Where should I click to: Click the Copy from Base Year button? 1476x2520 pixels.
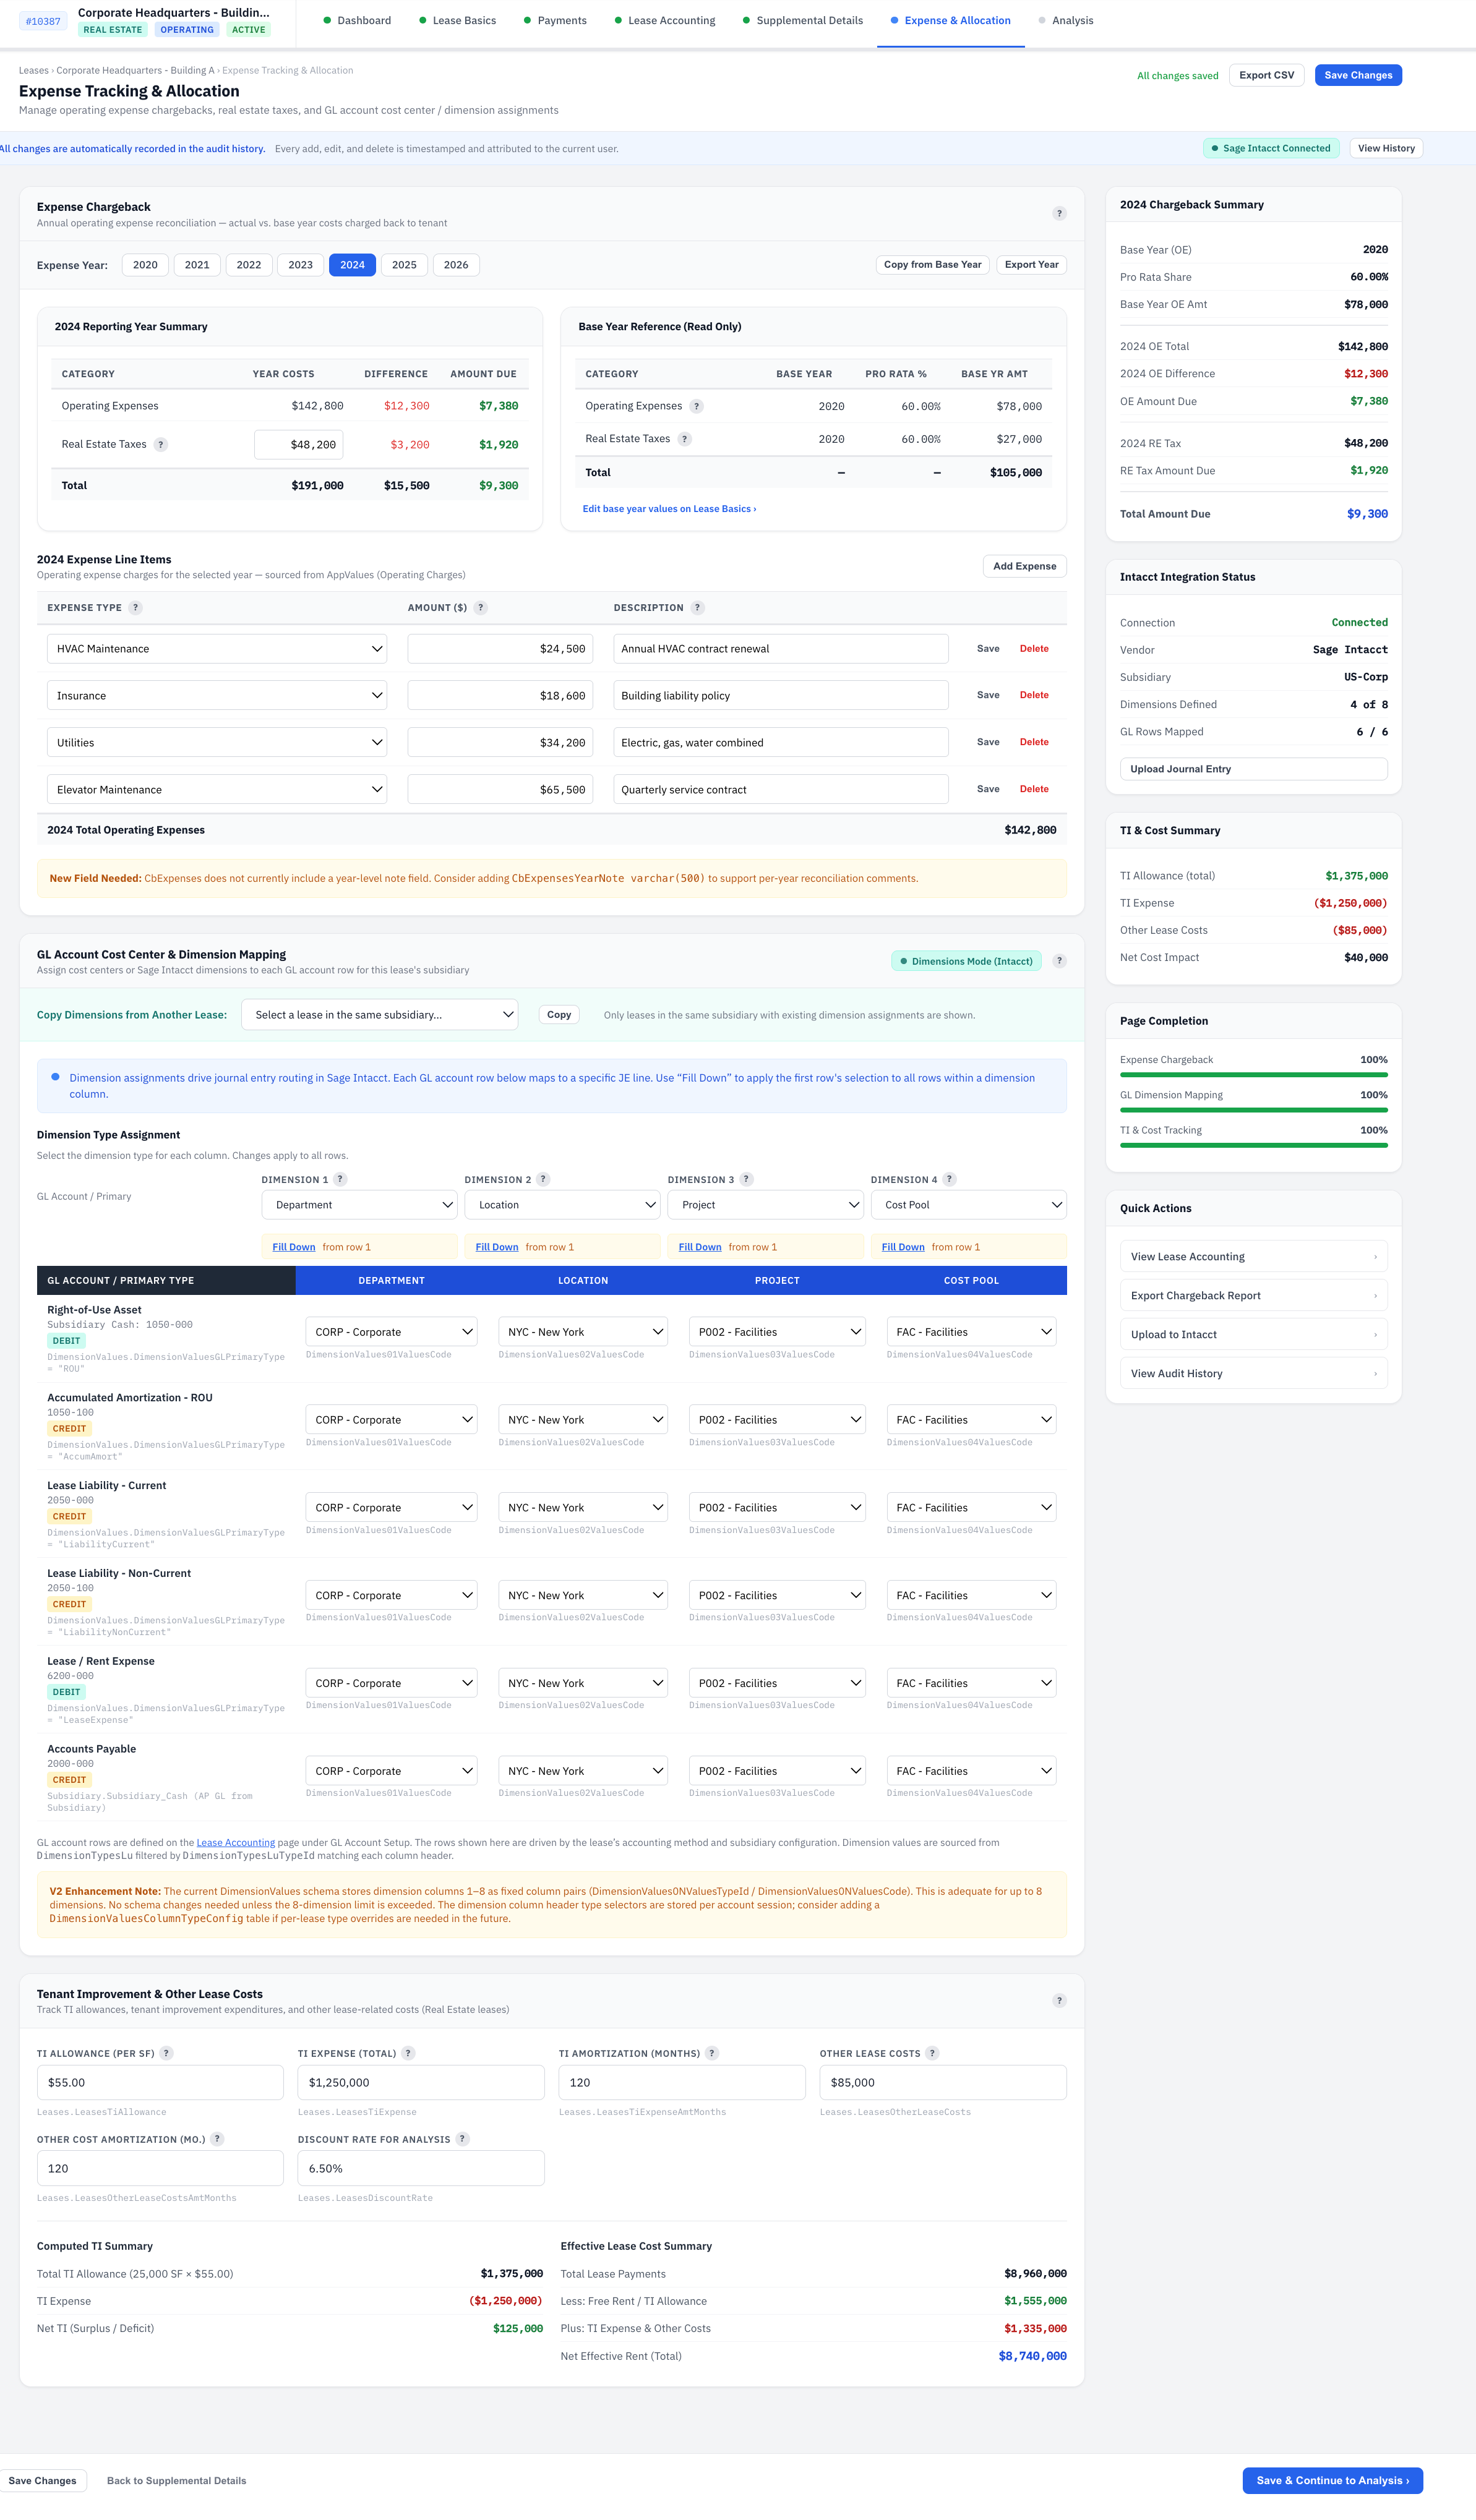tap(932, 264)
